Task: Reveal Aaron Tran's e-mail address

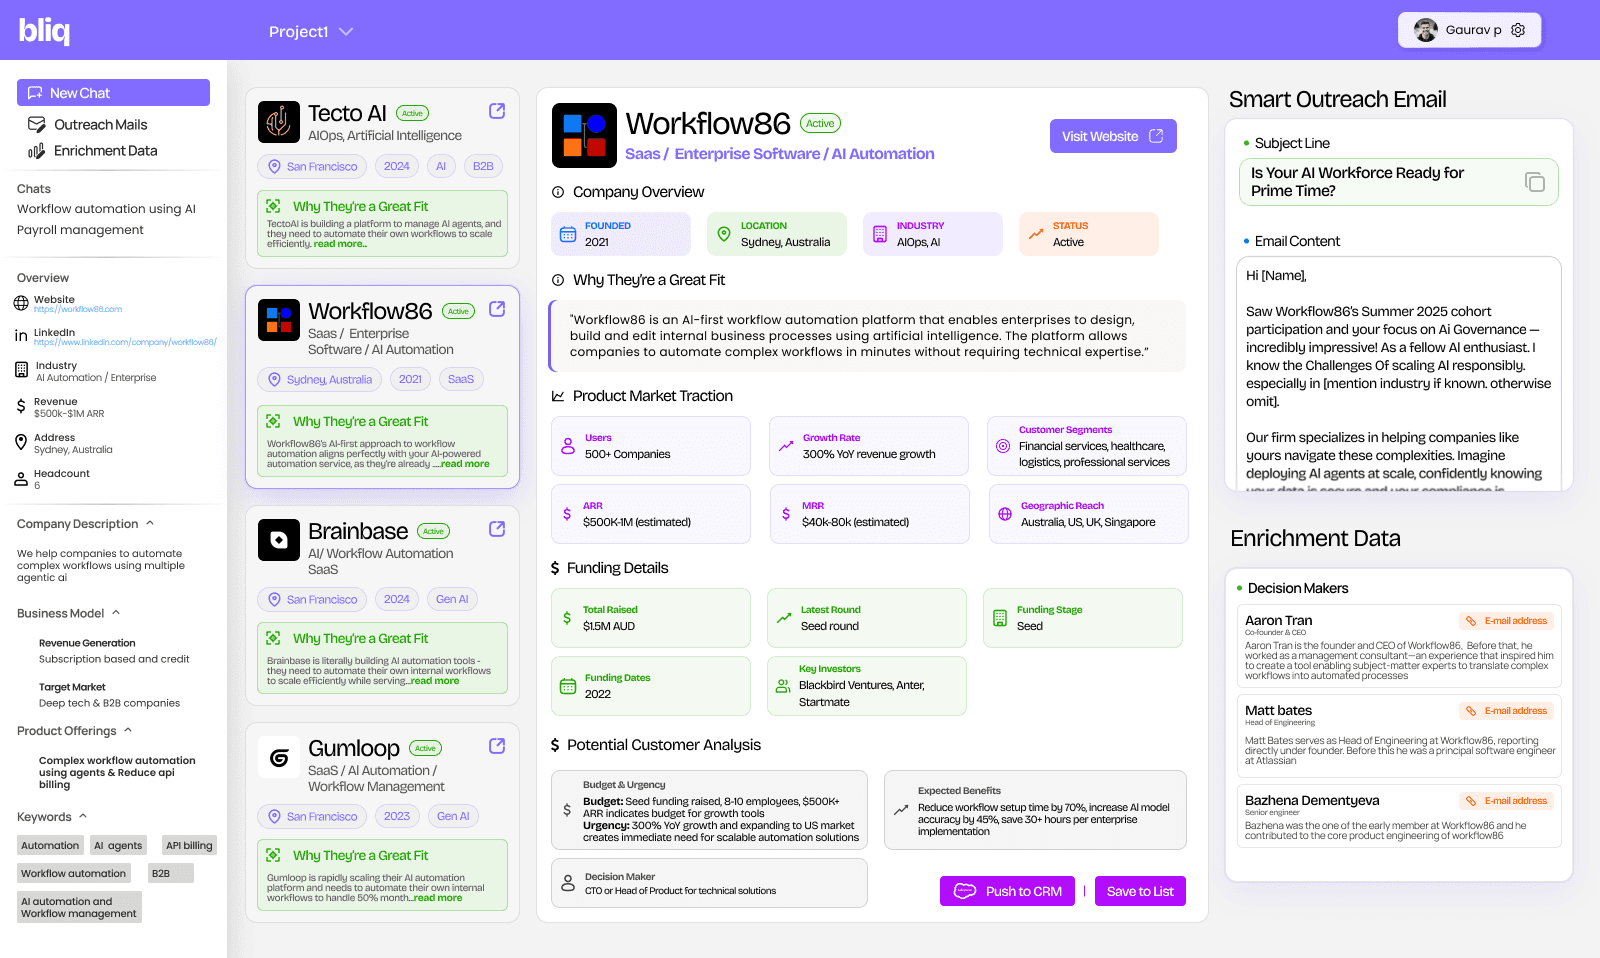Action: (x=1507, y=621)
